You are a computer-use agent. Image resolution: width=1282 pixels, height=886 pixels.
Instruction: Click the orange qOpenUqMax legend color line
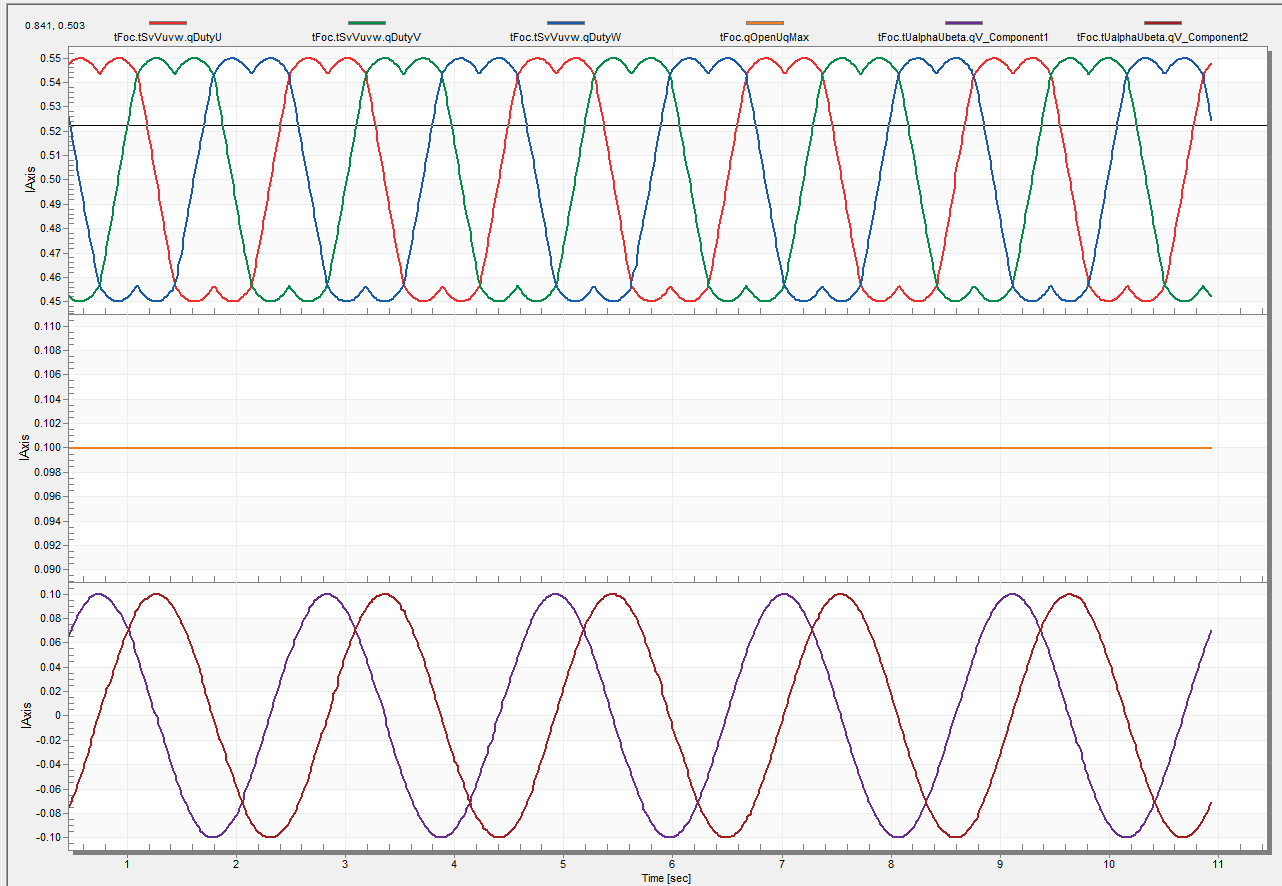(x=765, y=22)
